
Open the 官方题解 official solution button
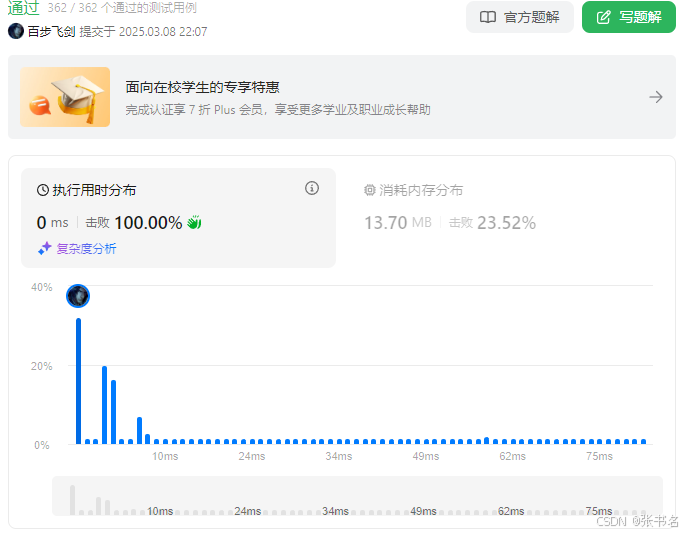tap(520, 17)
